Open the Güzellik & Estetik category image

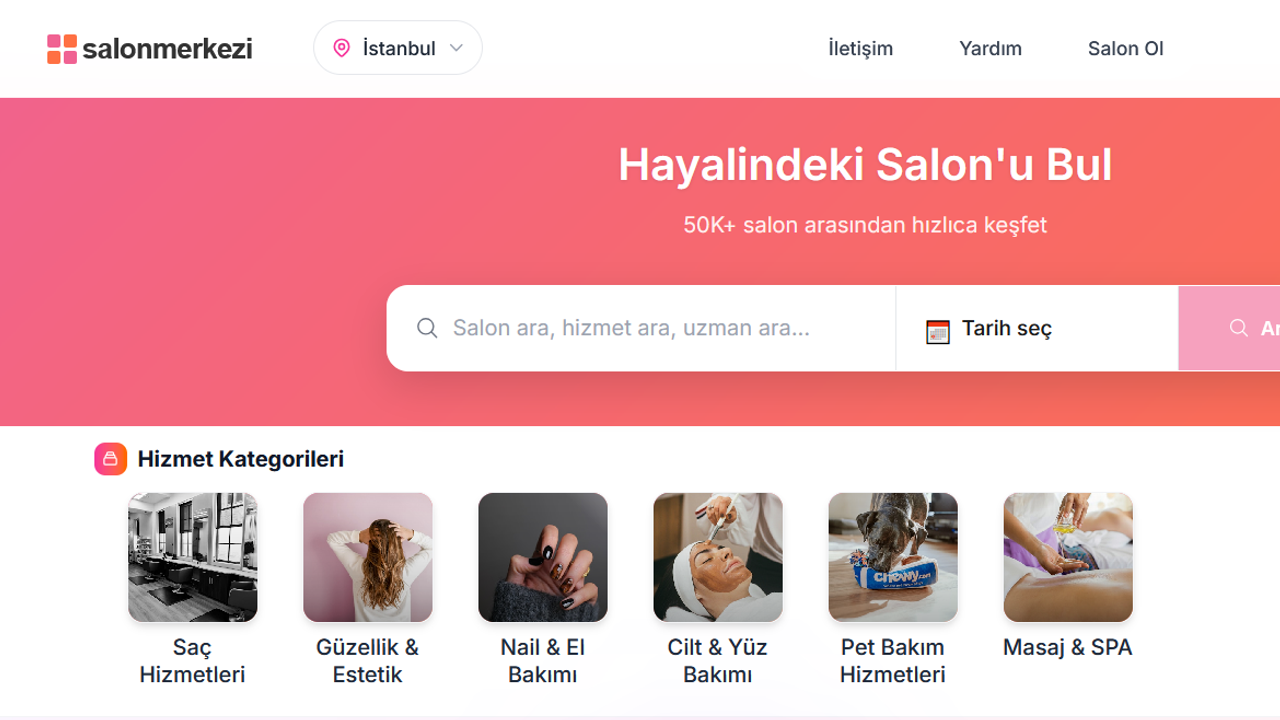point(368,557)
